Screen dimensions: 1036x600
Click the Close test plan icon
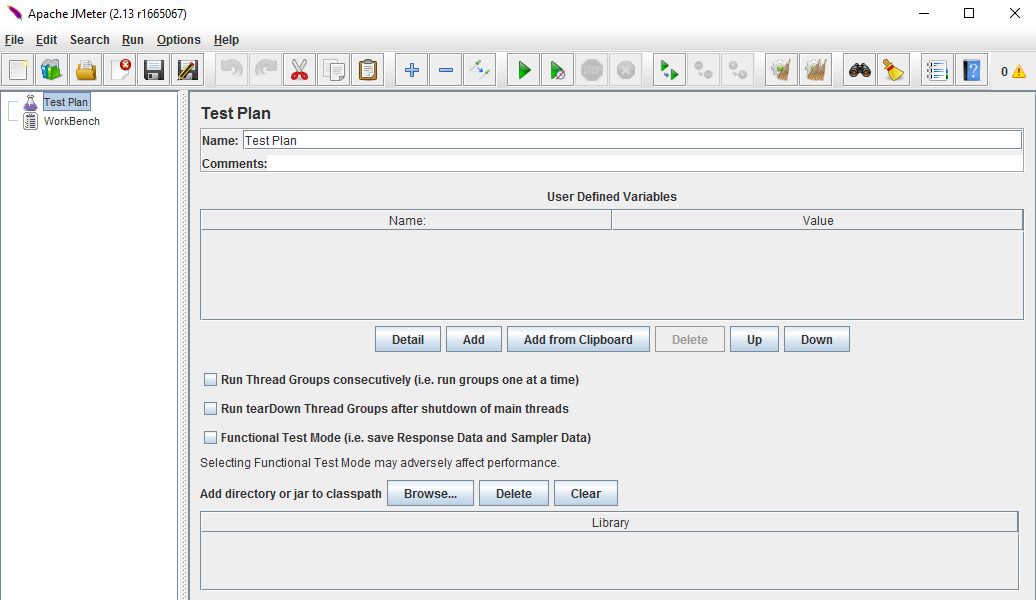pos(120,70)
